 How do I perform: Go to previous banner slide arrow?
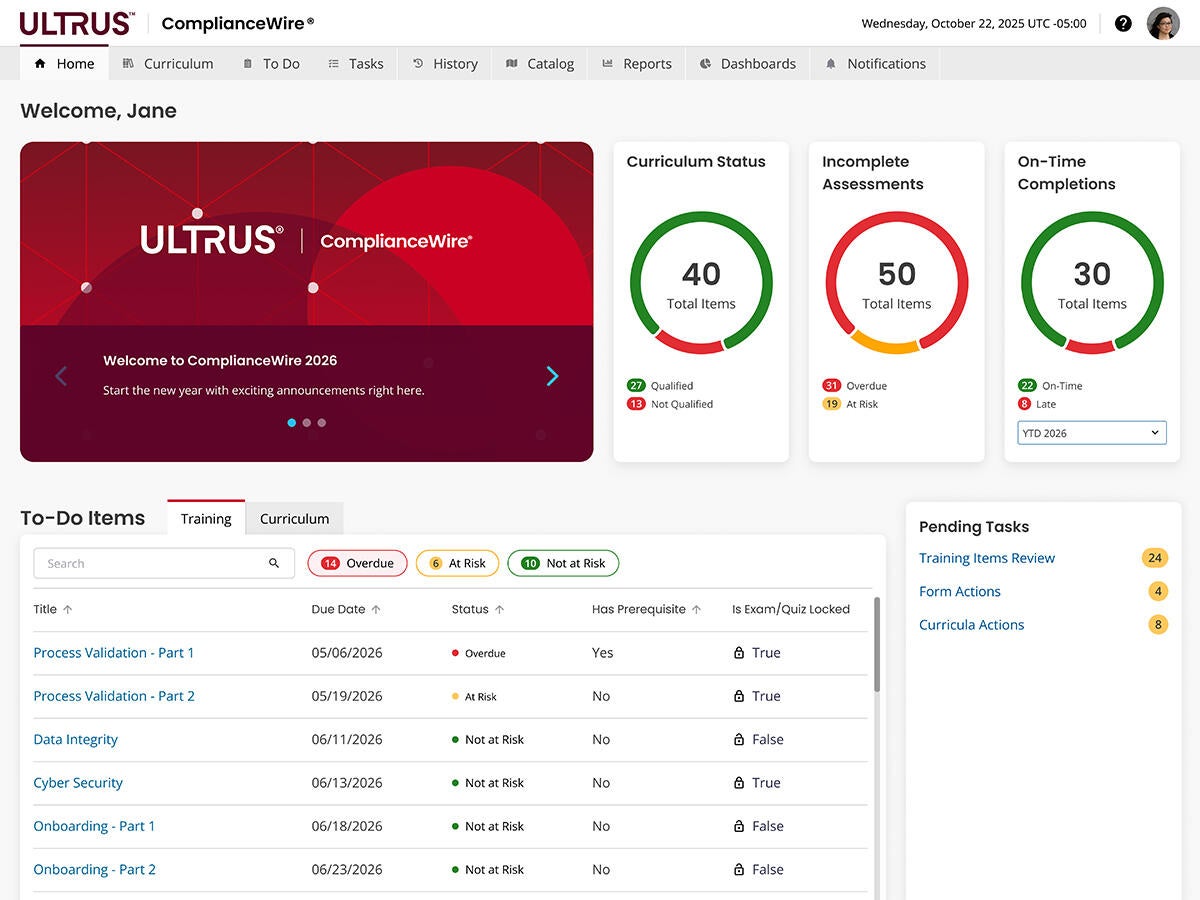[61, 376]
